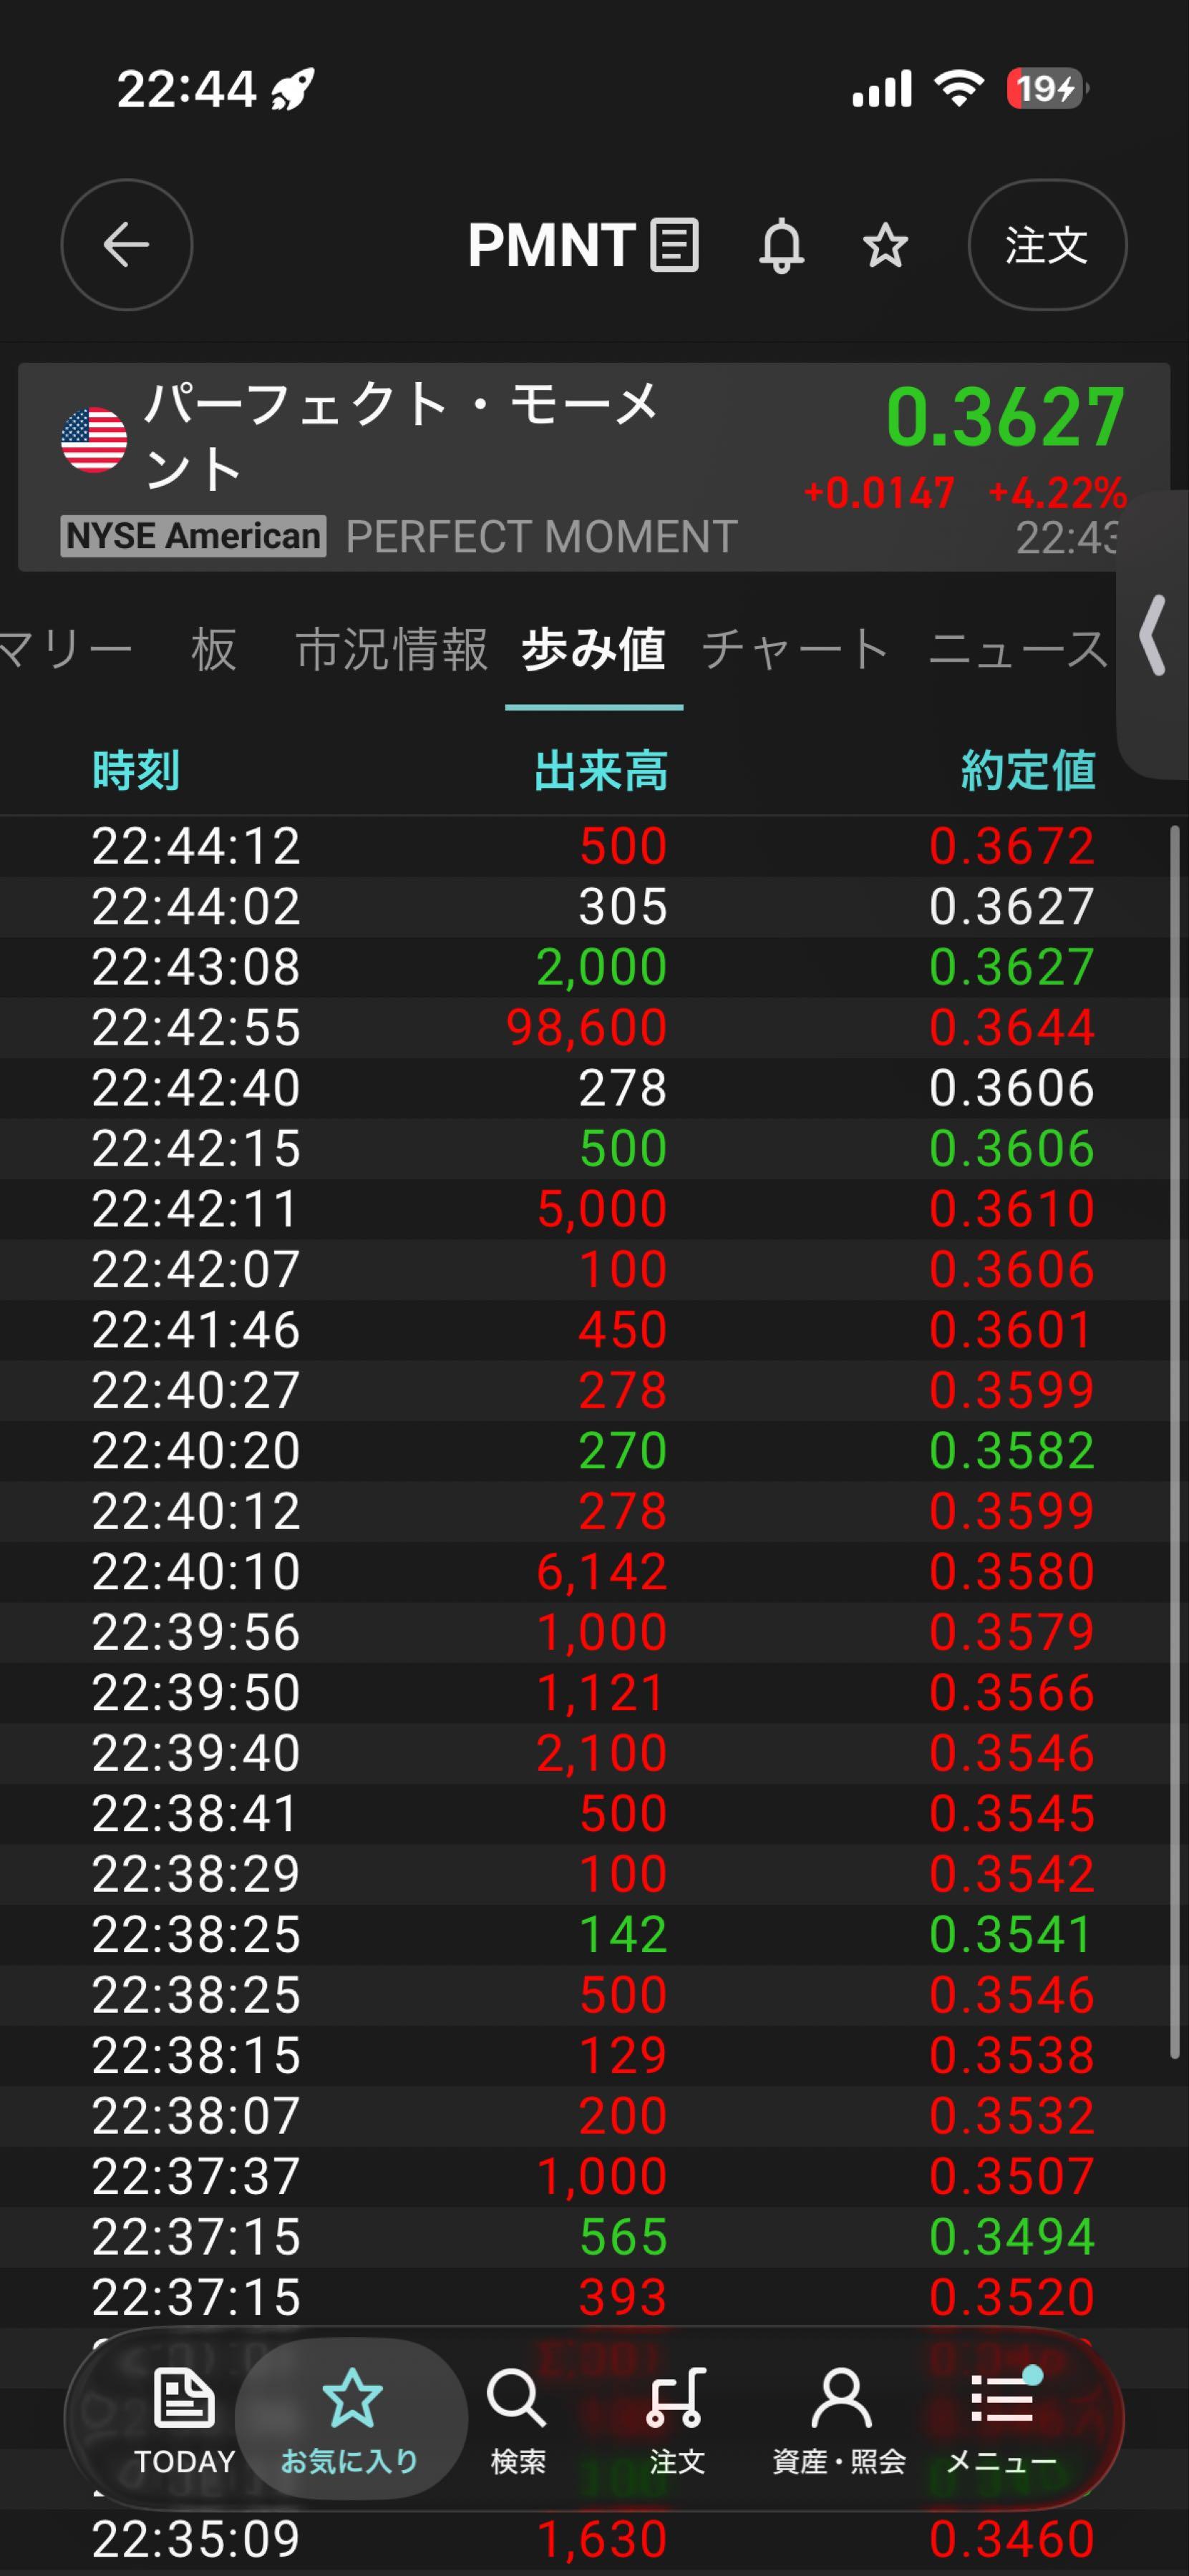Image resolution: width=1189 pixels, height=2576 pixels.
Task: Open メニュー in bottom bar
Action: point(1002,2420)
